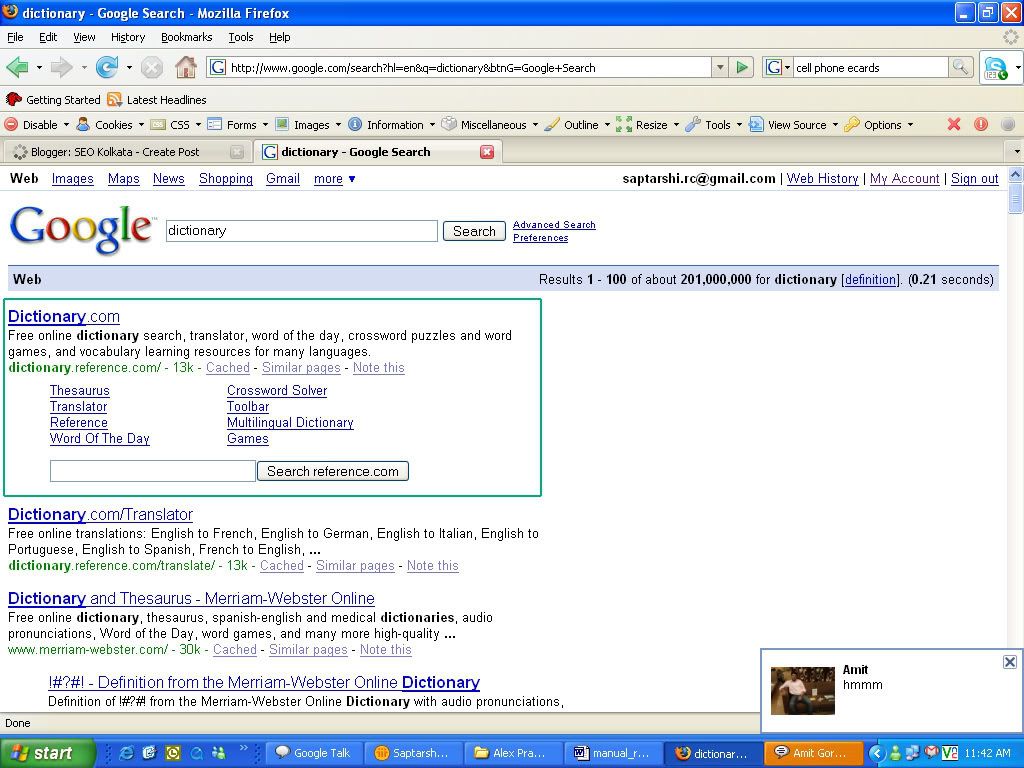The width and height of the screenshot is (1024, 768).
Task: Click the page vertical scrollbar thumb
Action: coord(1016,196)
